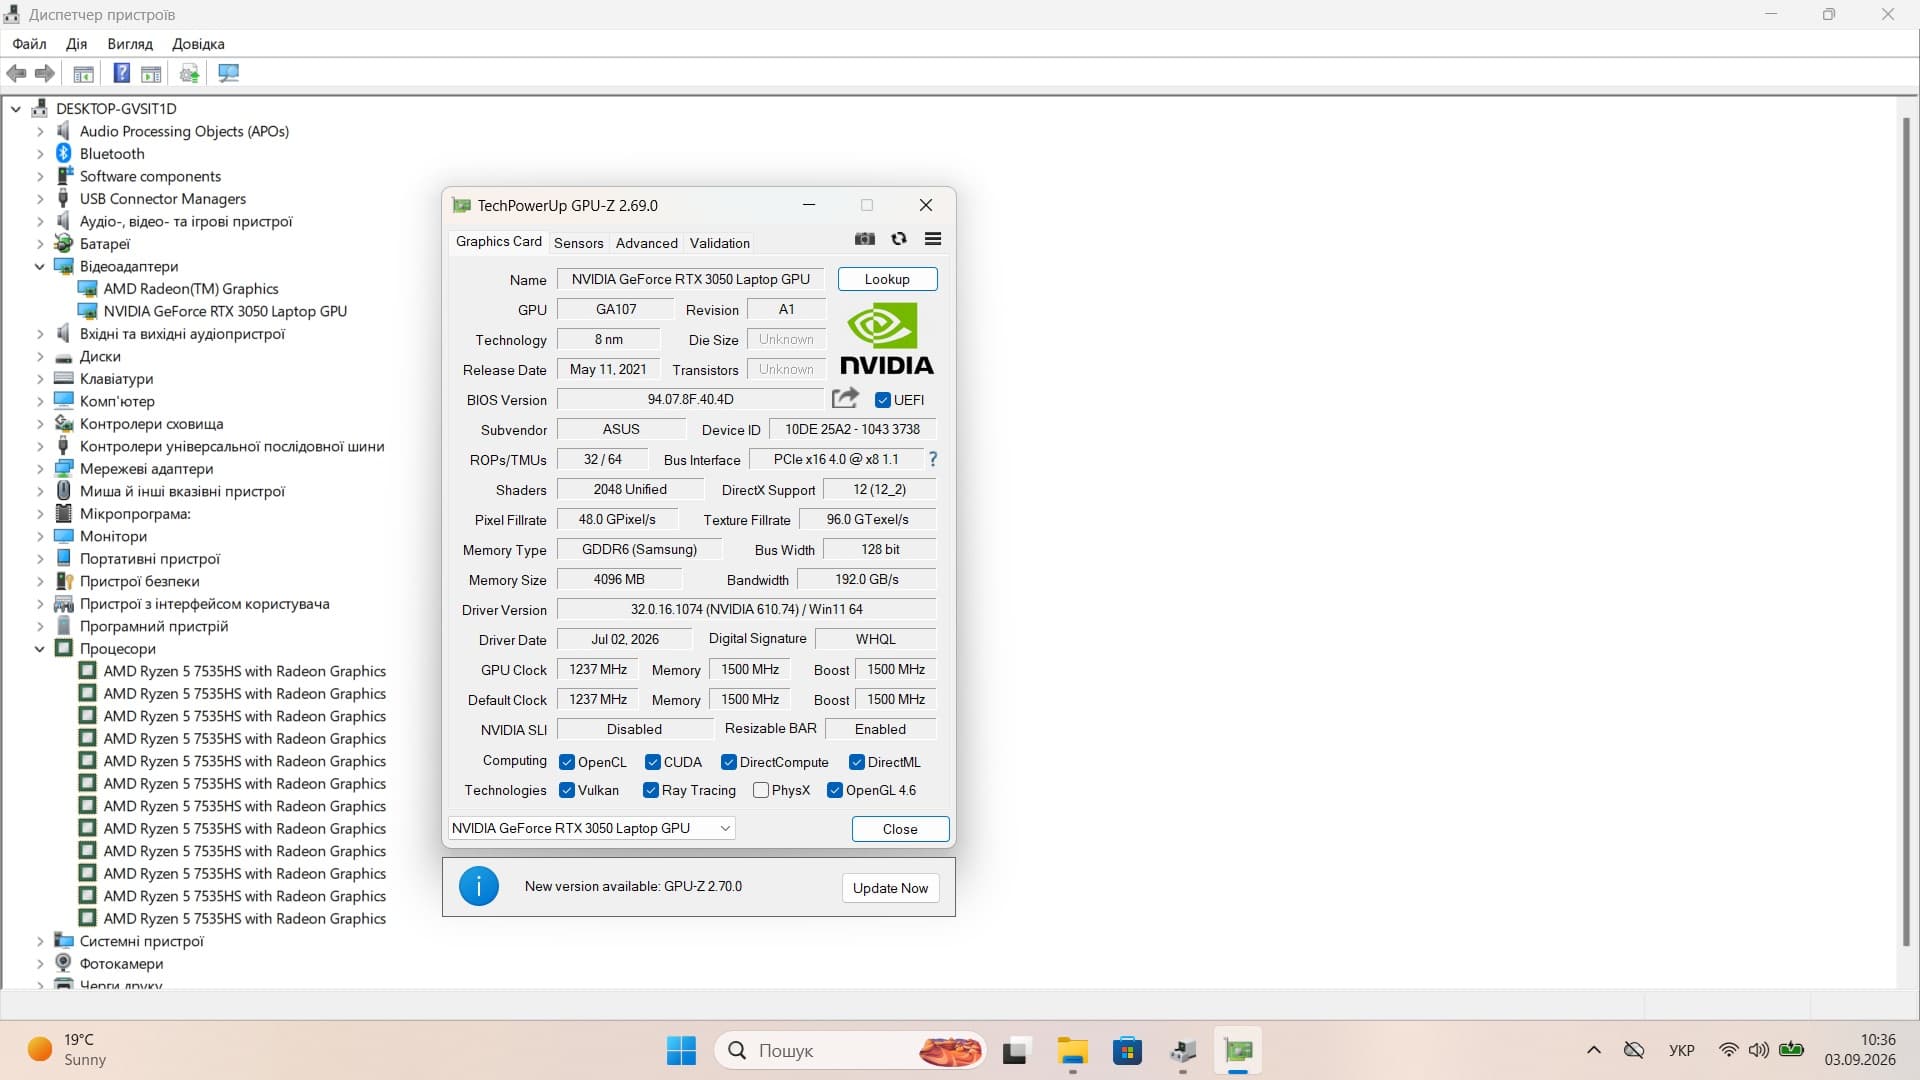1920x1080 pixels.
Task: Expand the Монітори category
Action: 40,537
